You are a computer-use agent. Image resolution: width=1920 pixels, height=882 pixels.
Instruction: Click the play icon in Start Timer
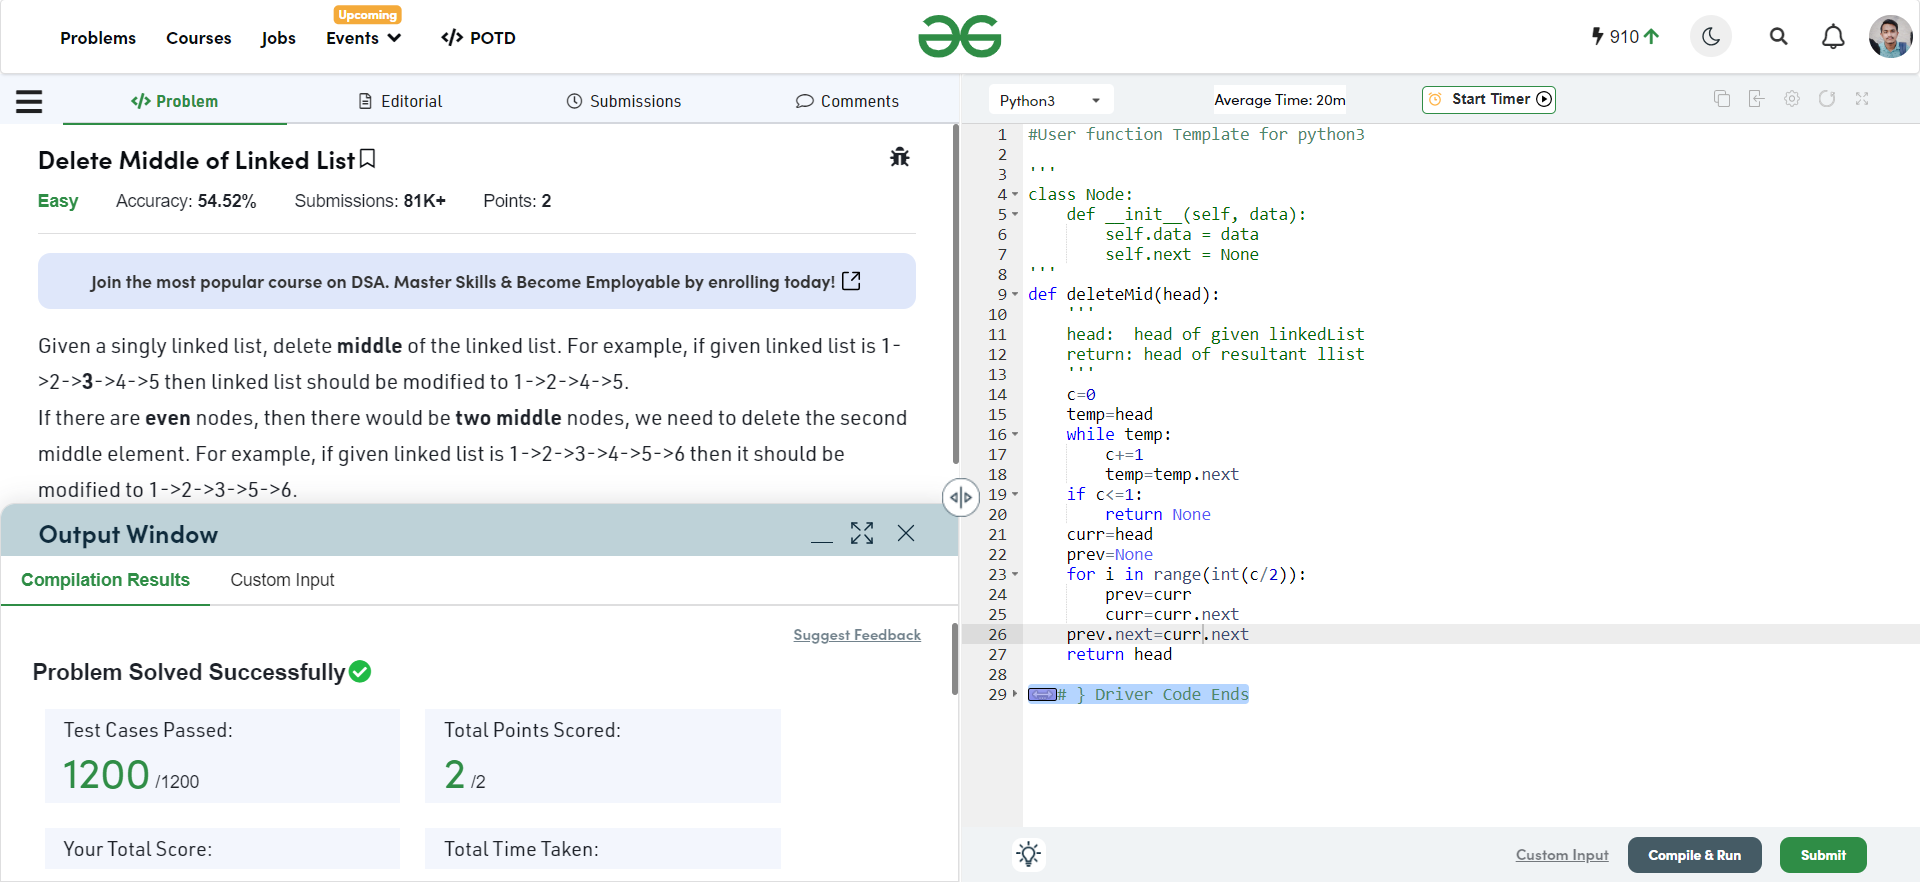[1544, 99]
